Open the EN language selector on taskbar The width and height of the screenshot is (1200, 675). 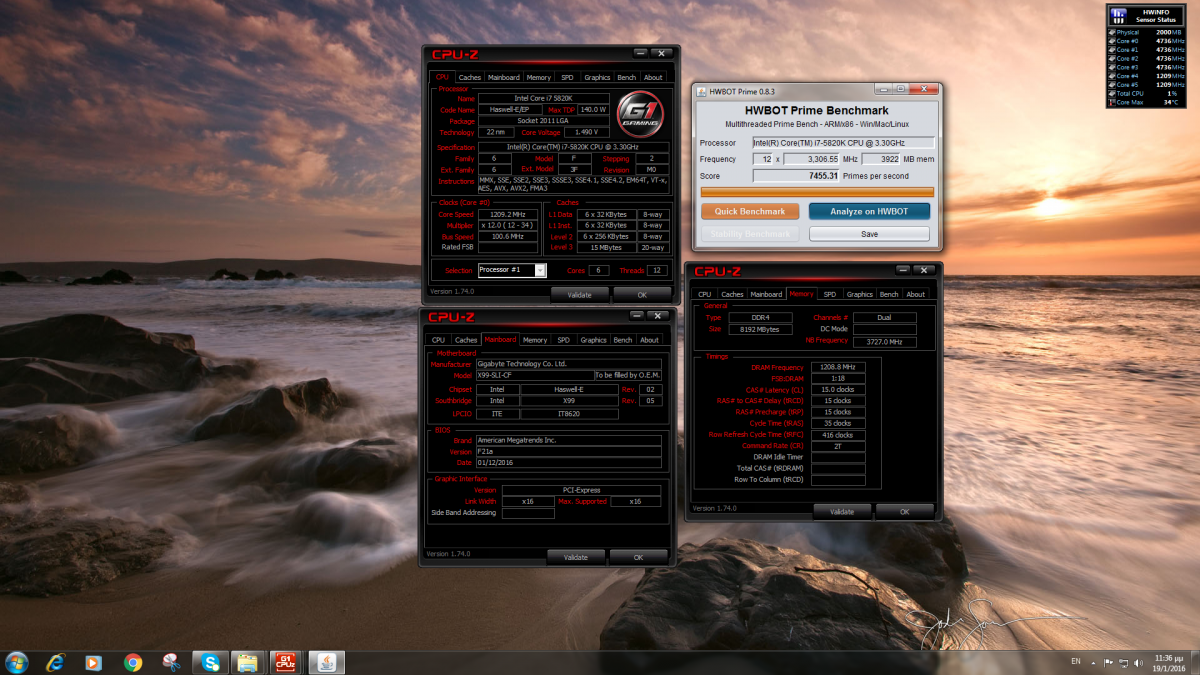click(x=1076, y=662)
